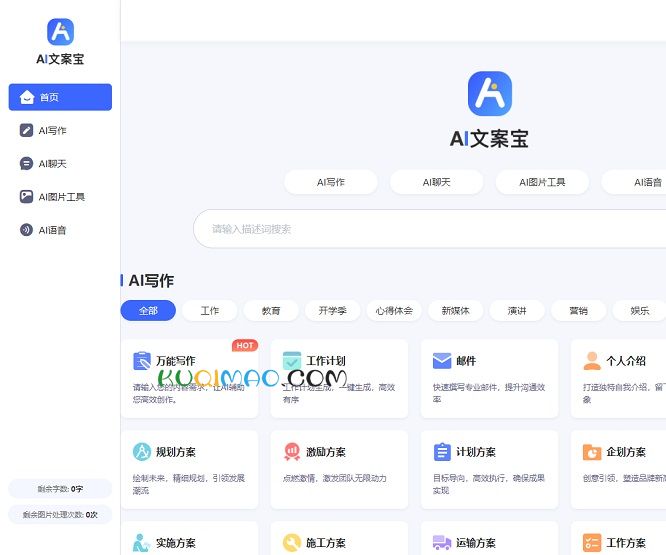The image size is (666, 555).
Task: Click the 工作计划 checkmark icon
Action: [292, 361]
